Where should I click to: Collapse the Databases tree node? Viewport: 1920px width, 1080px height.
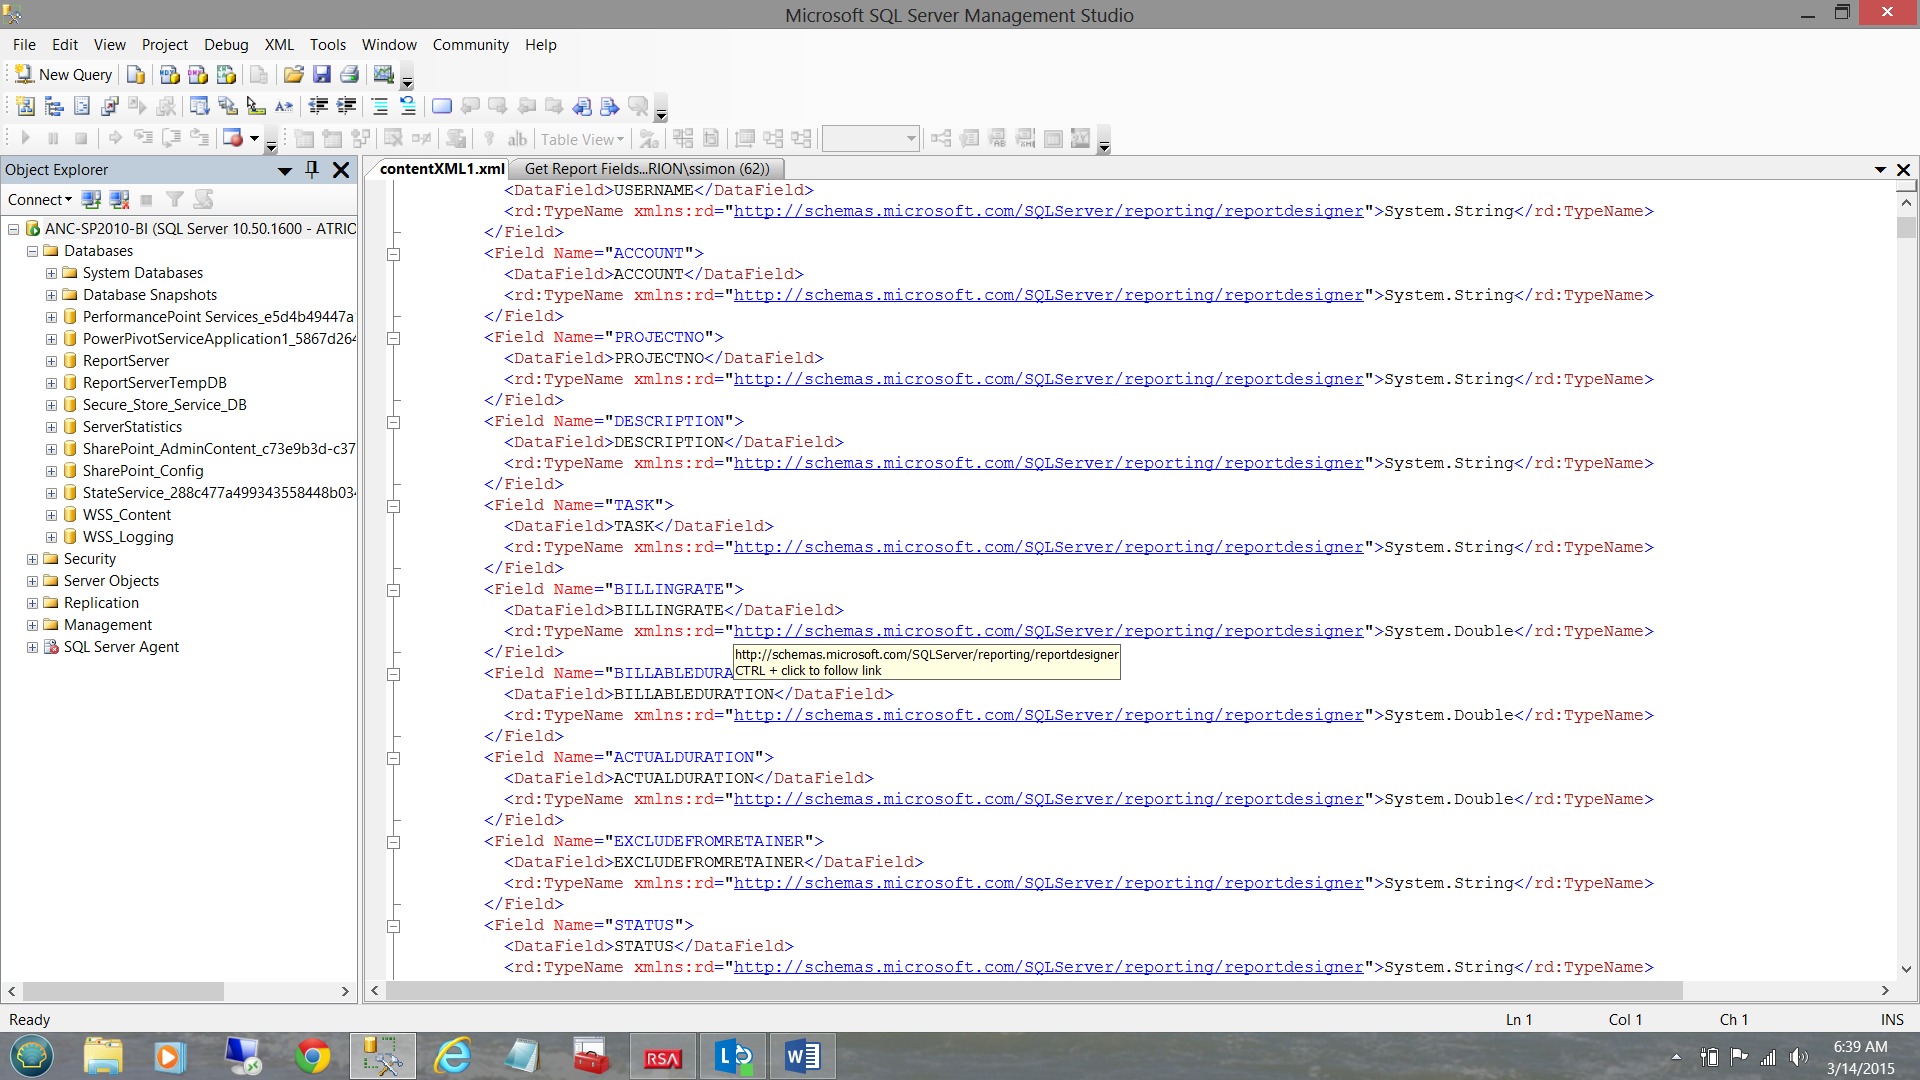tap(31, 251)
